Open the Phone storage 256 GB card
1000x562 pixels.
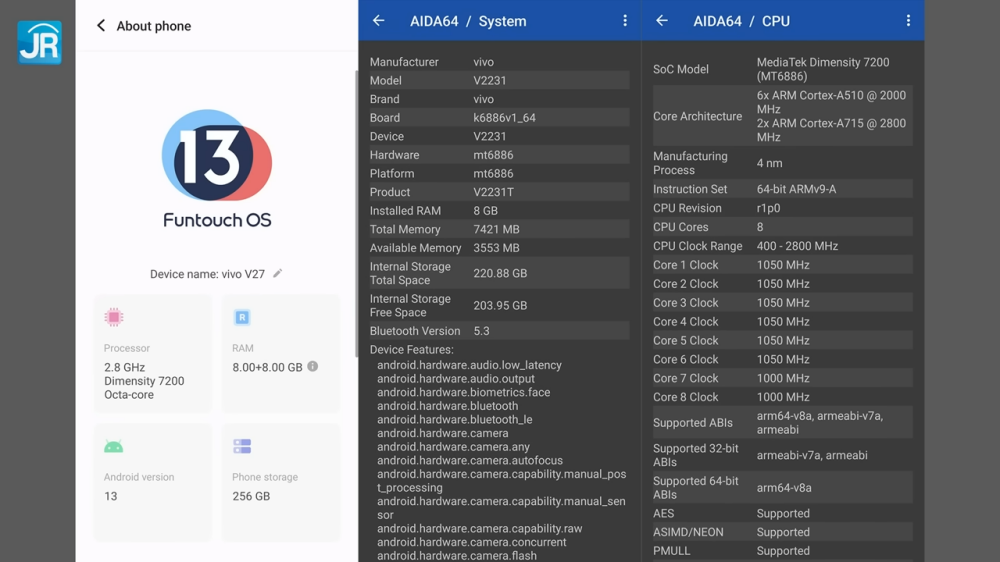click(280, 482)
